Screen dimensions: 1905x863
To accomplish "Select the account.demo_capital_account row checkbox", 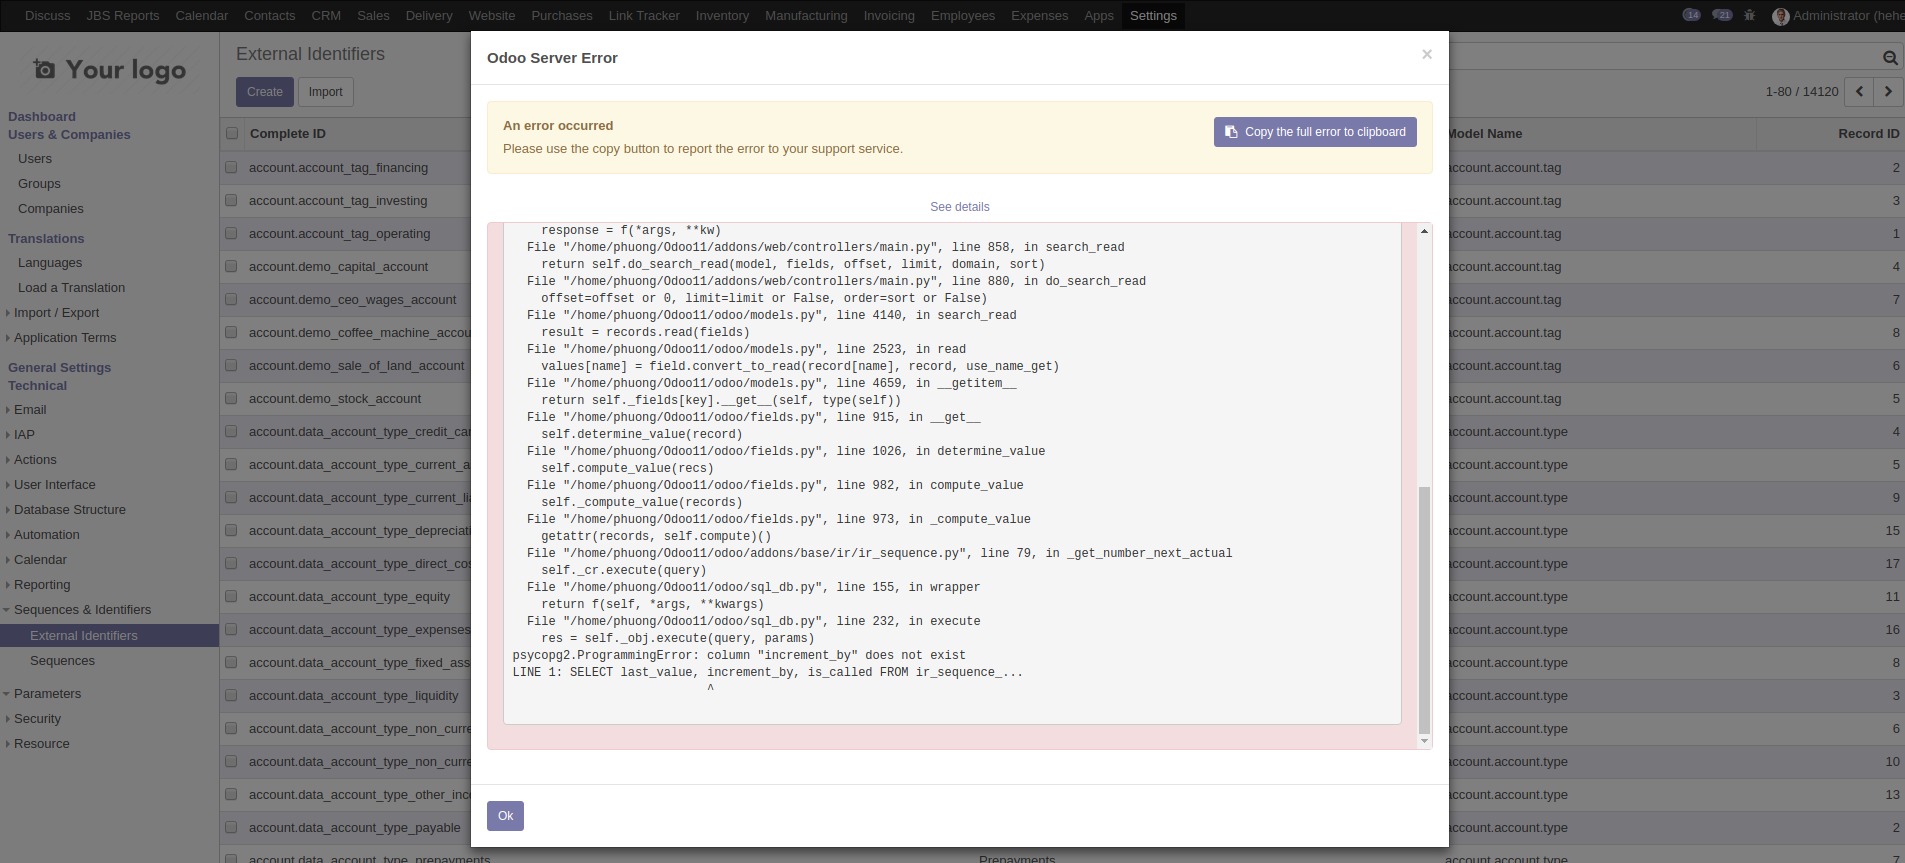I will tap(232, 267).
